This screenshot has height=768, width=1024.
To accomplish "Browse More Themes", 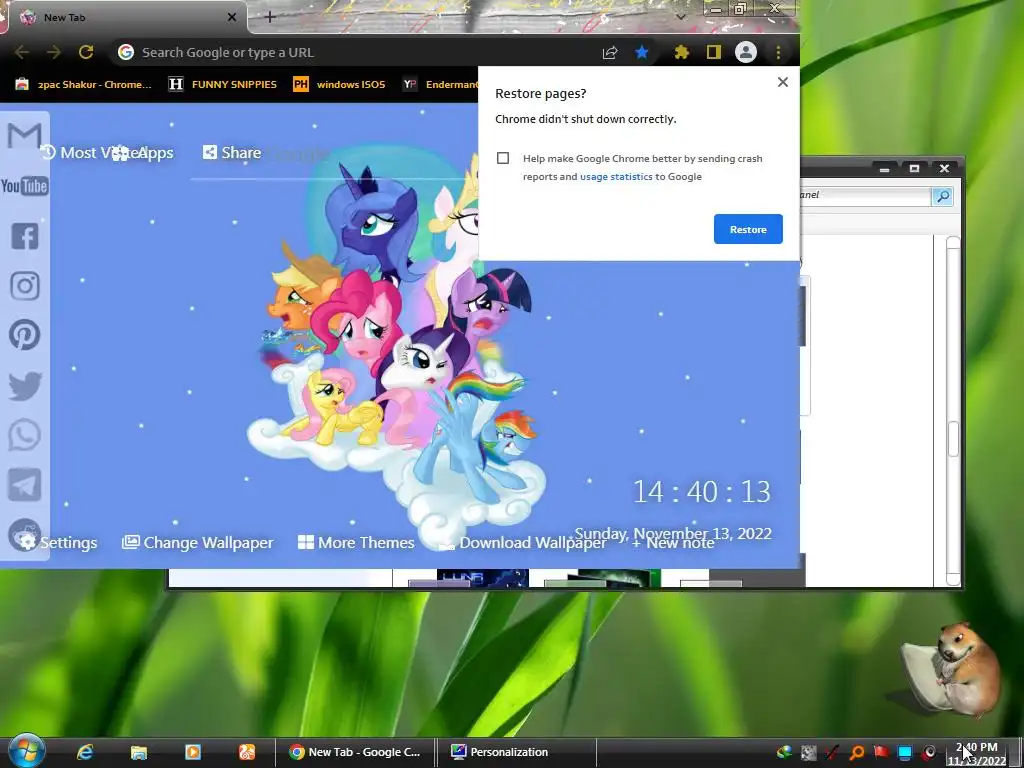I will 356,543.
